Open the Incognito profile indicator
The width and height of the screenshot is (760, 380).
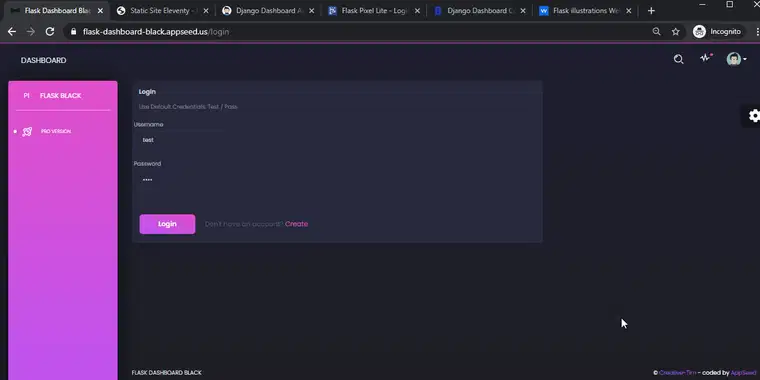717,32
